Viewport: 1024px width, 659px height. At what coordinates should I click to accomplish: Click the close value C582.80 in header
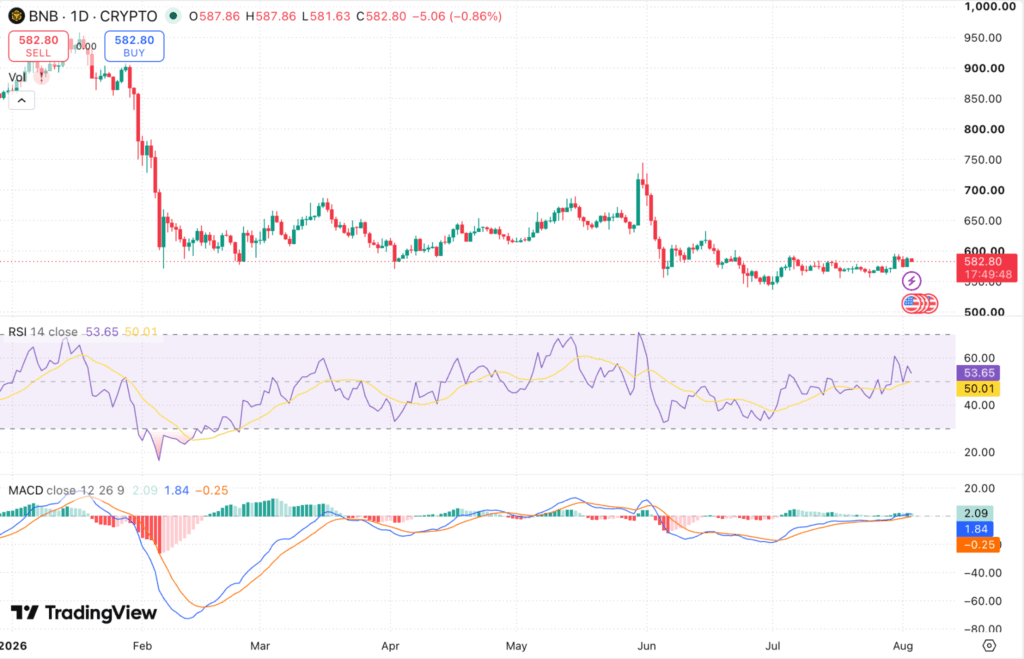pyautogui.click(x=381, y=16)
